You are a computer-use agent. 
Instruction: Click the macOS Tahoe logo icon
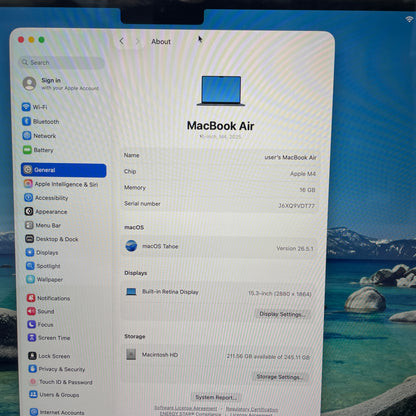(x=131, y=246)
